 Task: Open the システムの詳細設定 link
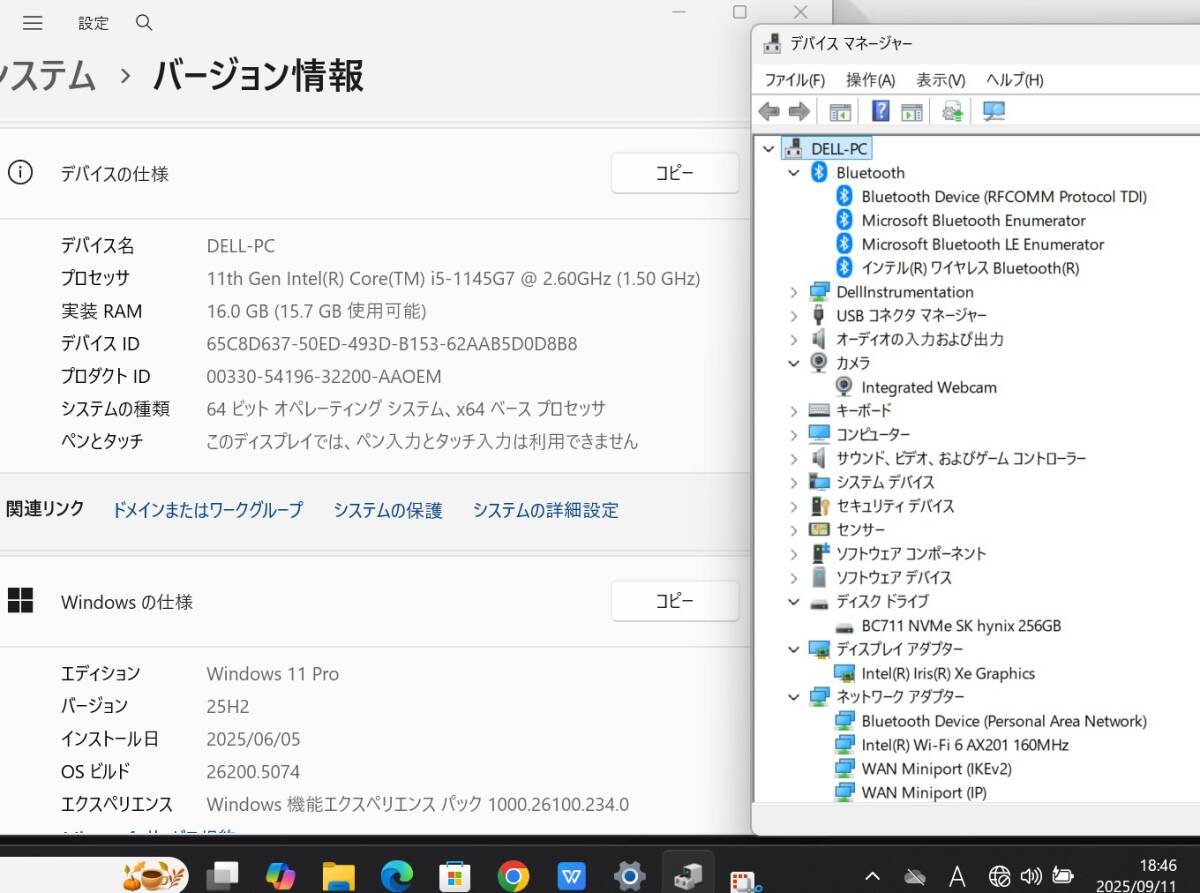pyautogui.click(x=545, y=510)
